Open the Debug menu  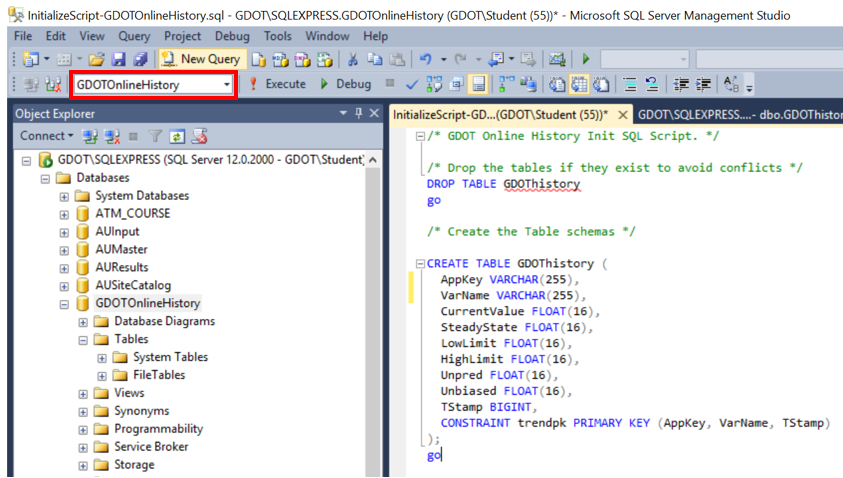coord(232,36)
